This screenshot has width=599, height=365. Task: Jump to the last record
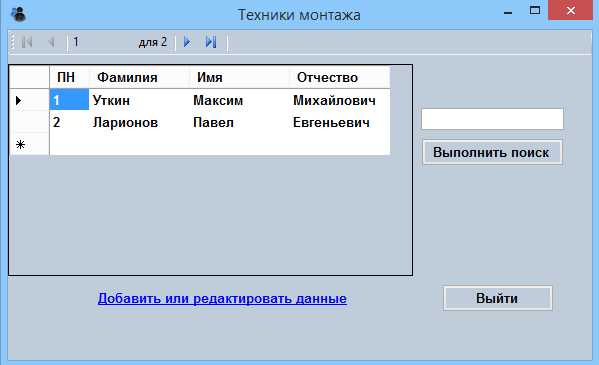(x=211, y=42)
